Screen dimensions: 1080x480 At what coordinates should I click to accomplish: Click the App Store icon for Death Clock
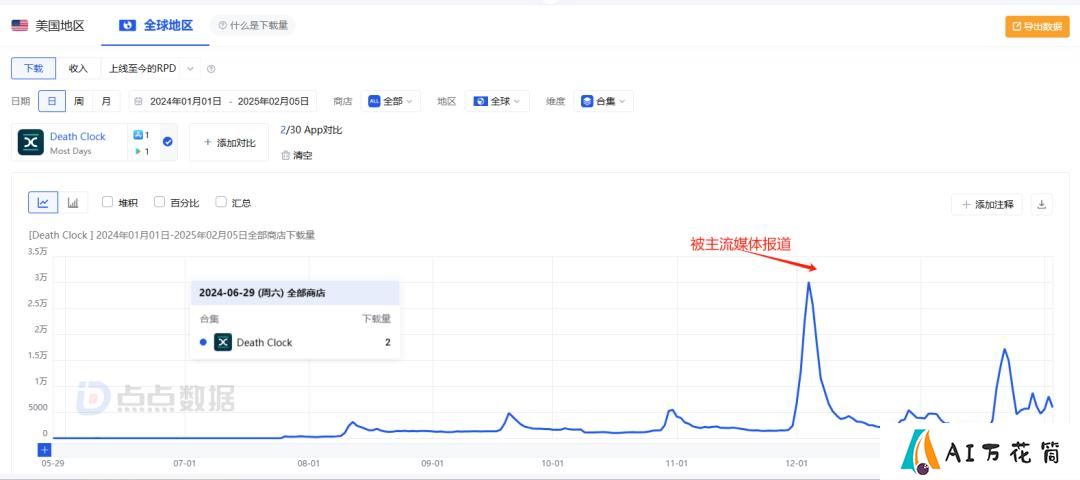click(x=137, y=135)
